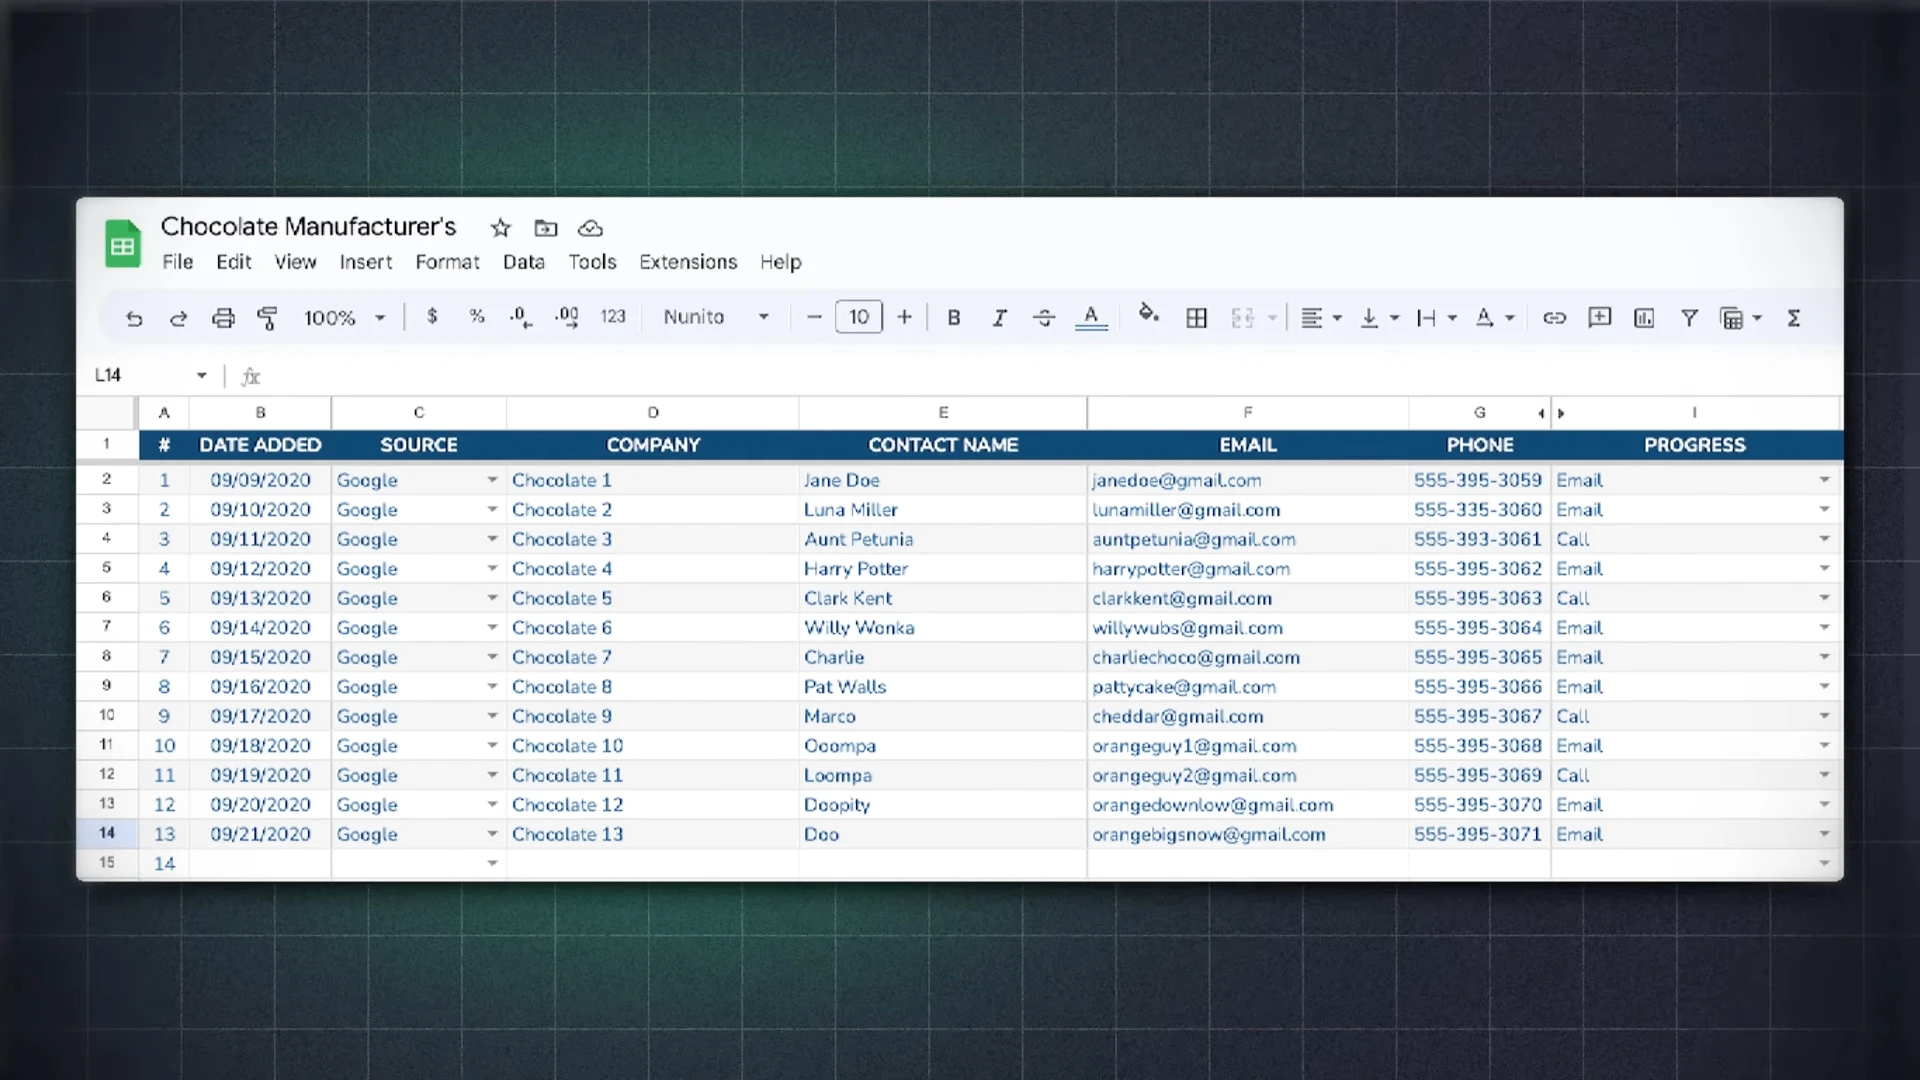1920x1080 pixels.
Task: Open the Nunito font dropdown
Action: pos(716,317)
